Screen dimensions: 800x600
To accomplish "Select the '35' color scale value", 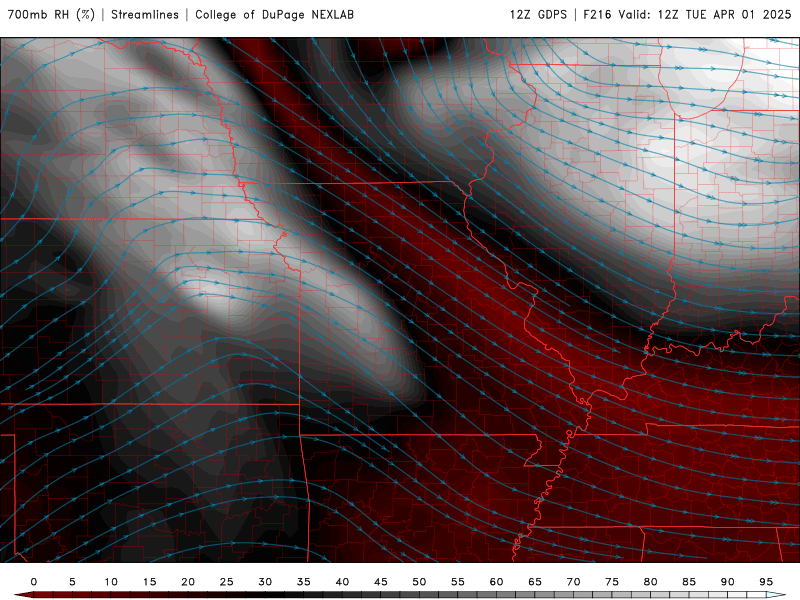I will tap(304, 582).
